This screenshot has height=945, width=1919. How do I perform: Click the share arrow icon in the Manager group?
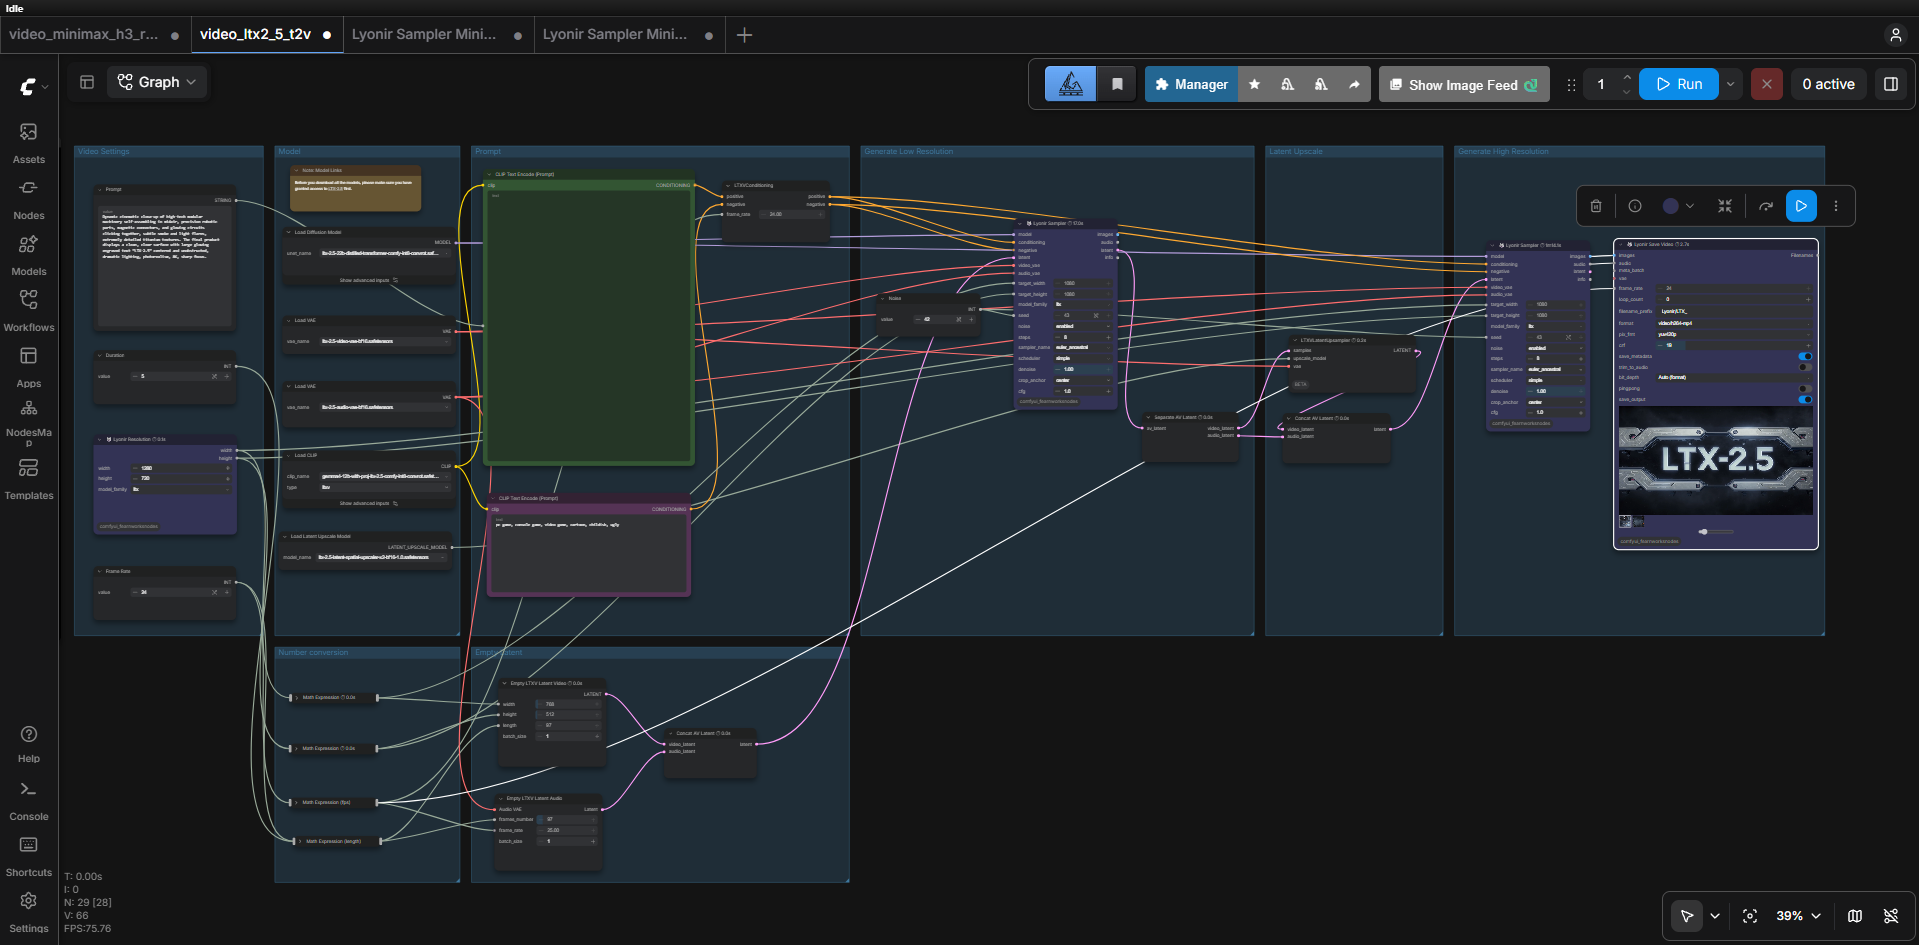pyautogui.click(x=1354, y=84)
